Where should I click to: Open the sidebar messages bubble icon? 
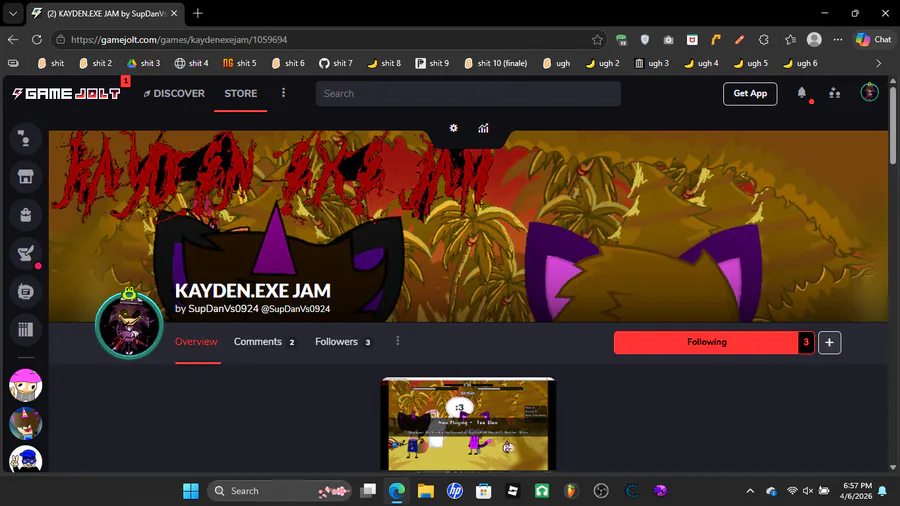tap(25, 291)
